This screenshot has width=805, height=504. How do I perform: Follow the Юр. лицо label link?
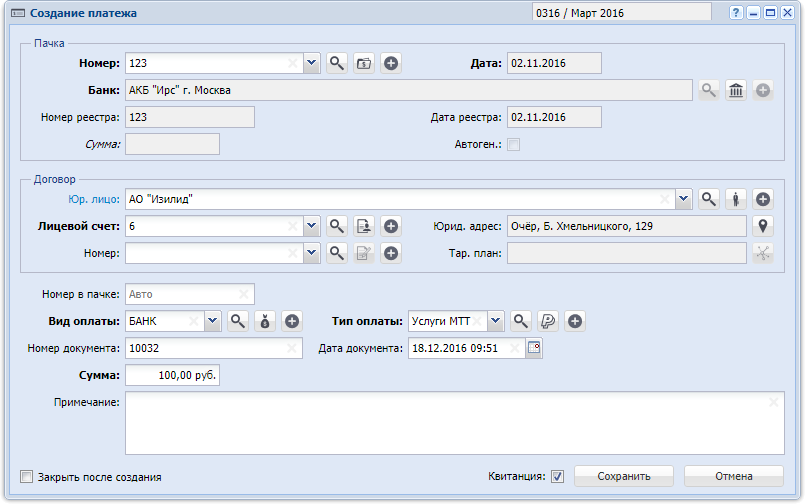(x=94, y=199)
